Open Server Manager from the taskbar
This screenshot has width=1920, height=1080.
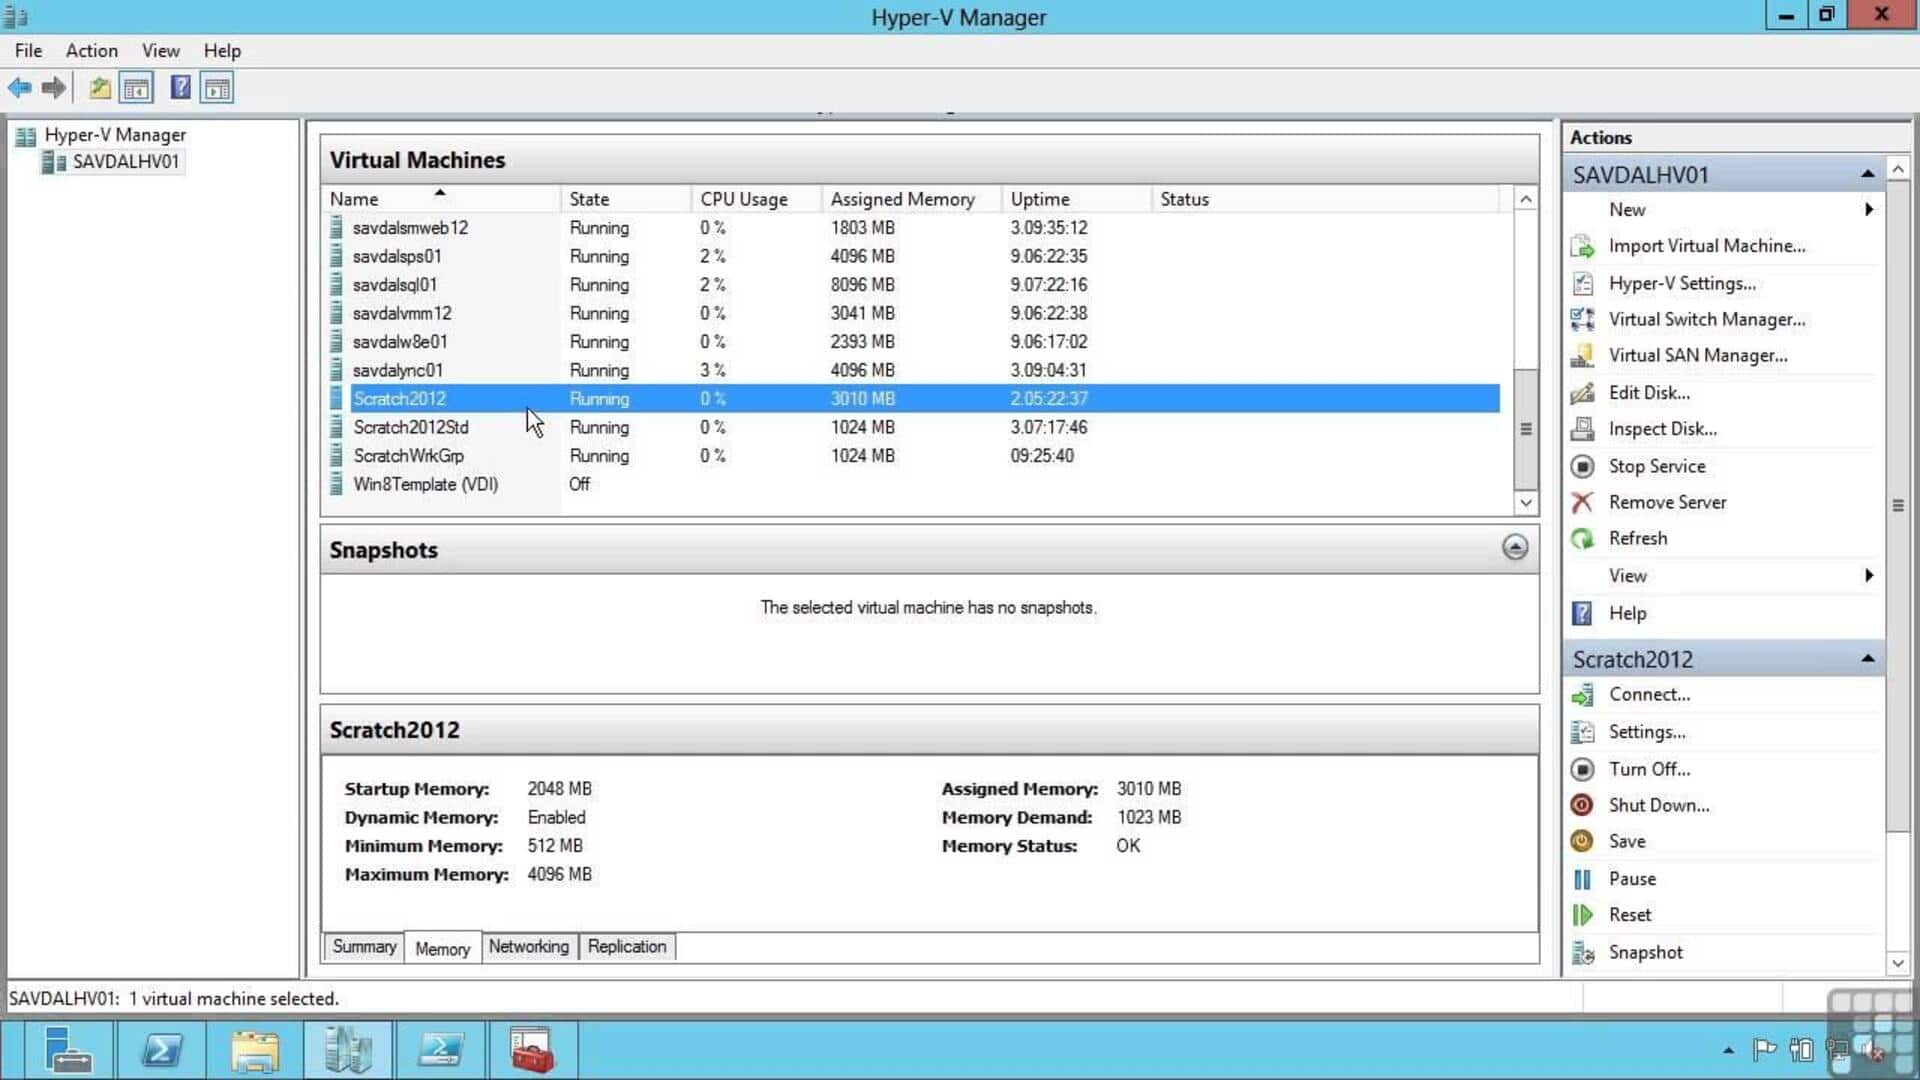tap(67, 1050)
